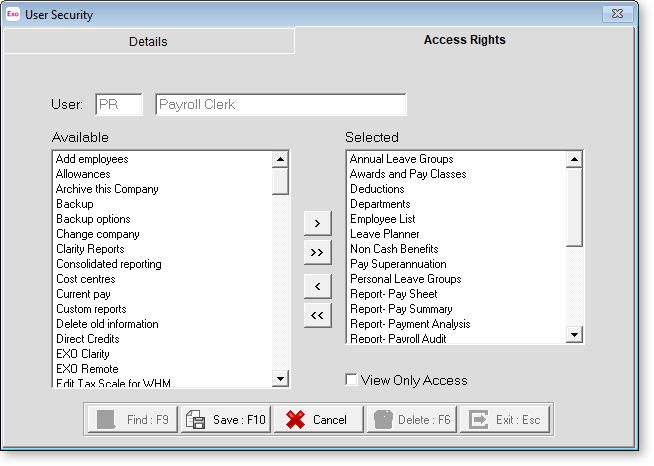Click the Save : F10 button

pyautogui.click(x=226, y=420)
